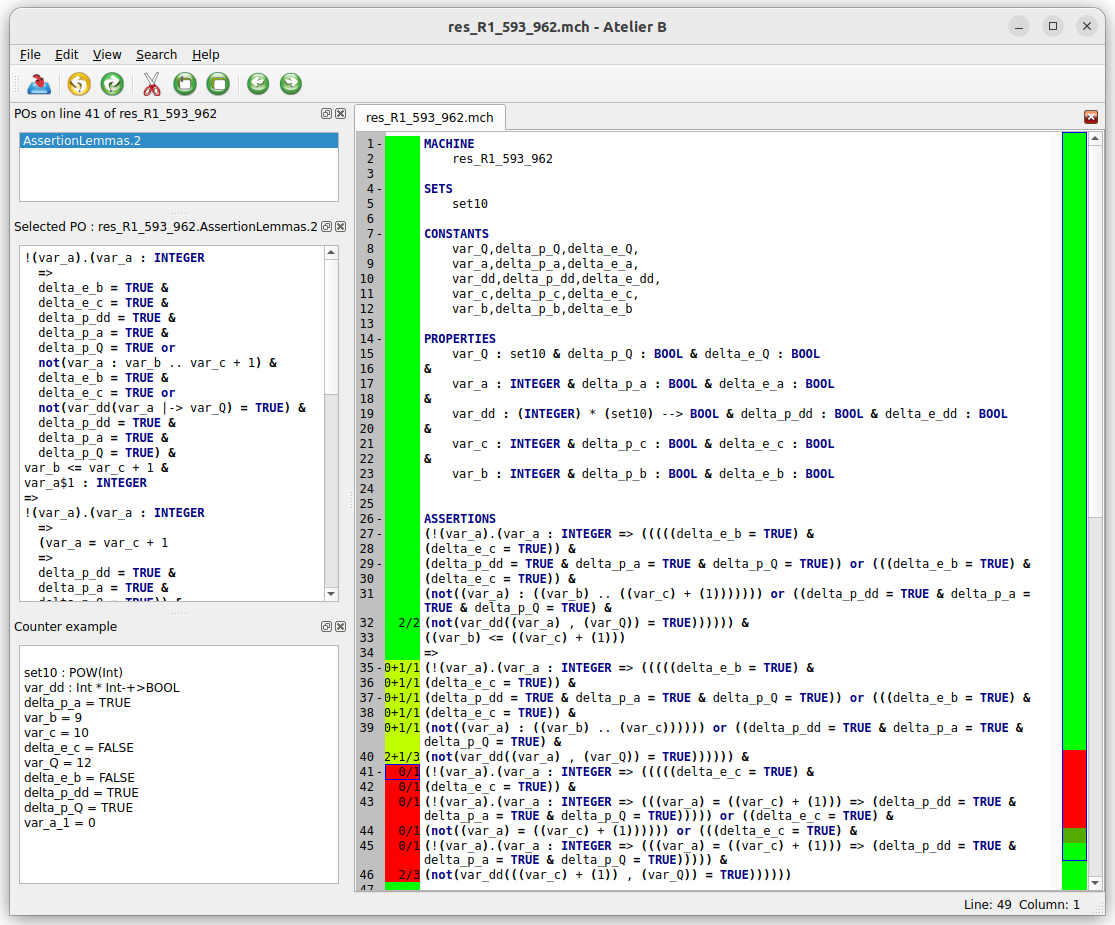Click 'var_Q = 12' in Counter example

58,763
